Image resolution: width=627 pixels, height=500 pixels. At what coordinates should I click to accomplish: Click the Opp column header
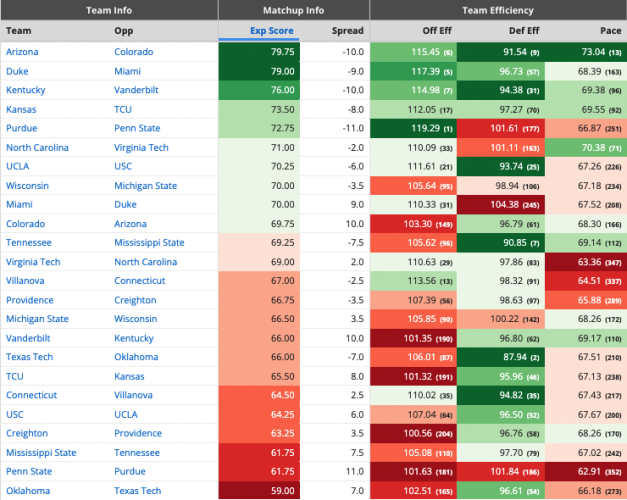coord(124,31)
